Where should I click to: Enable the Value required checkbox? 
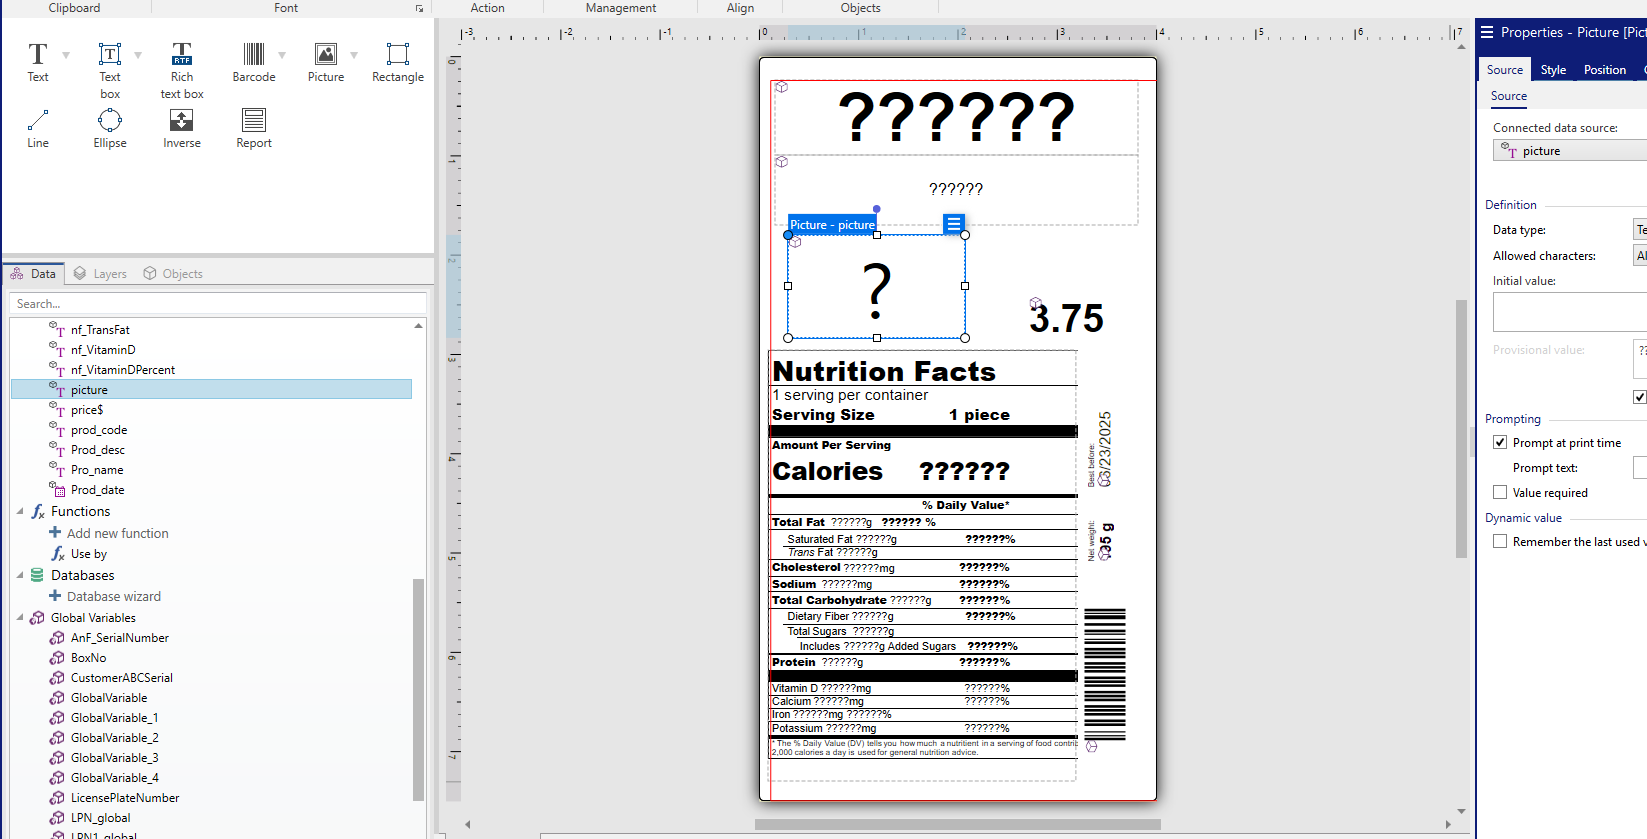[1500, 492]
